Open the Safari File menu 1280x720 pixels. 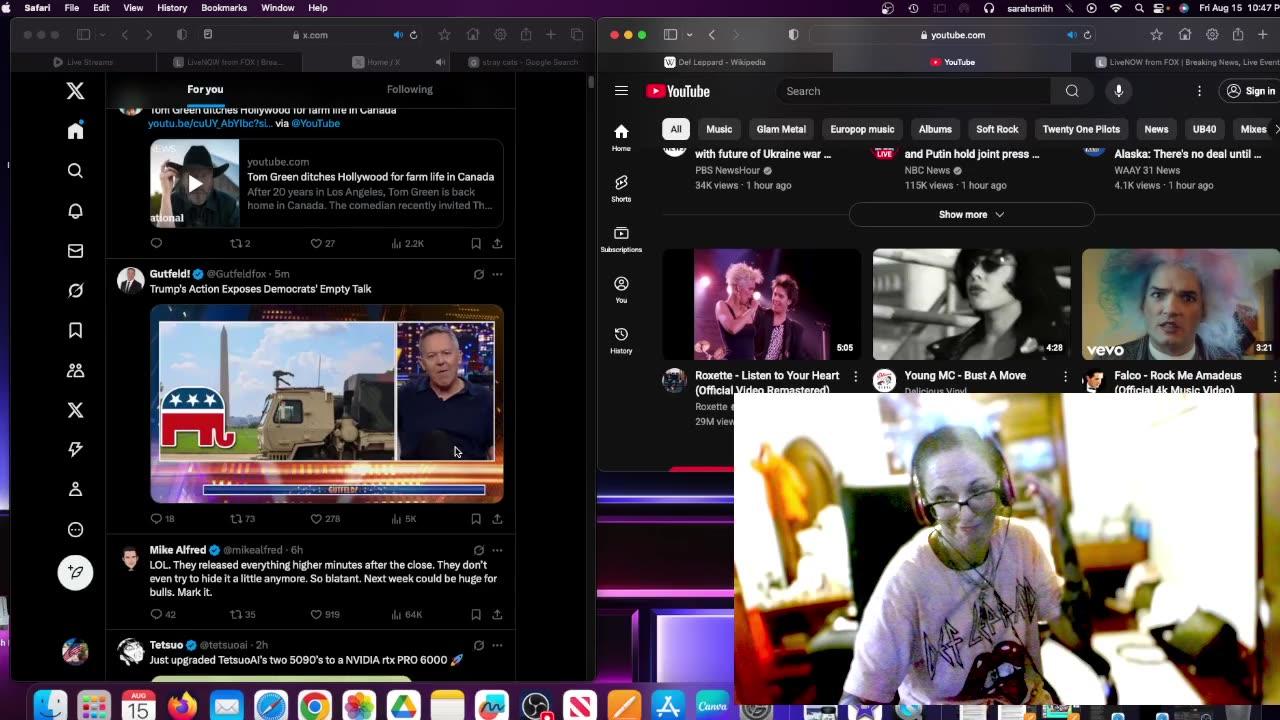(72, 7)
